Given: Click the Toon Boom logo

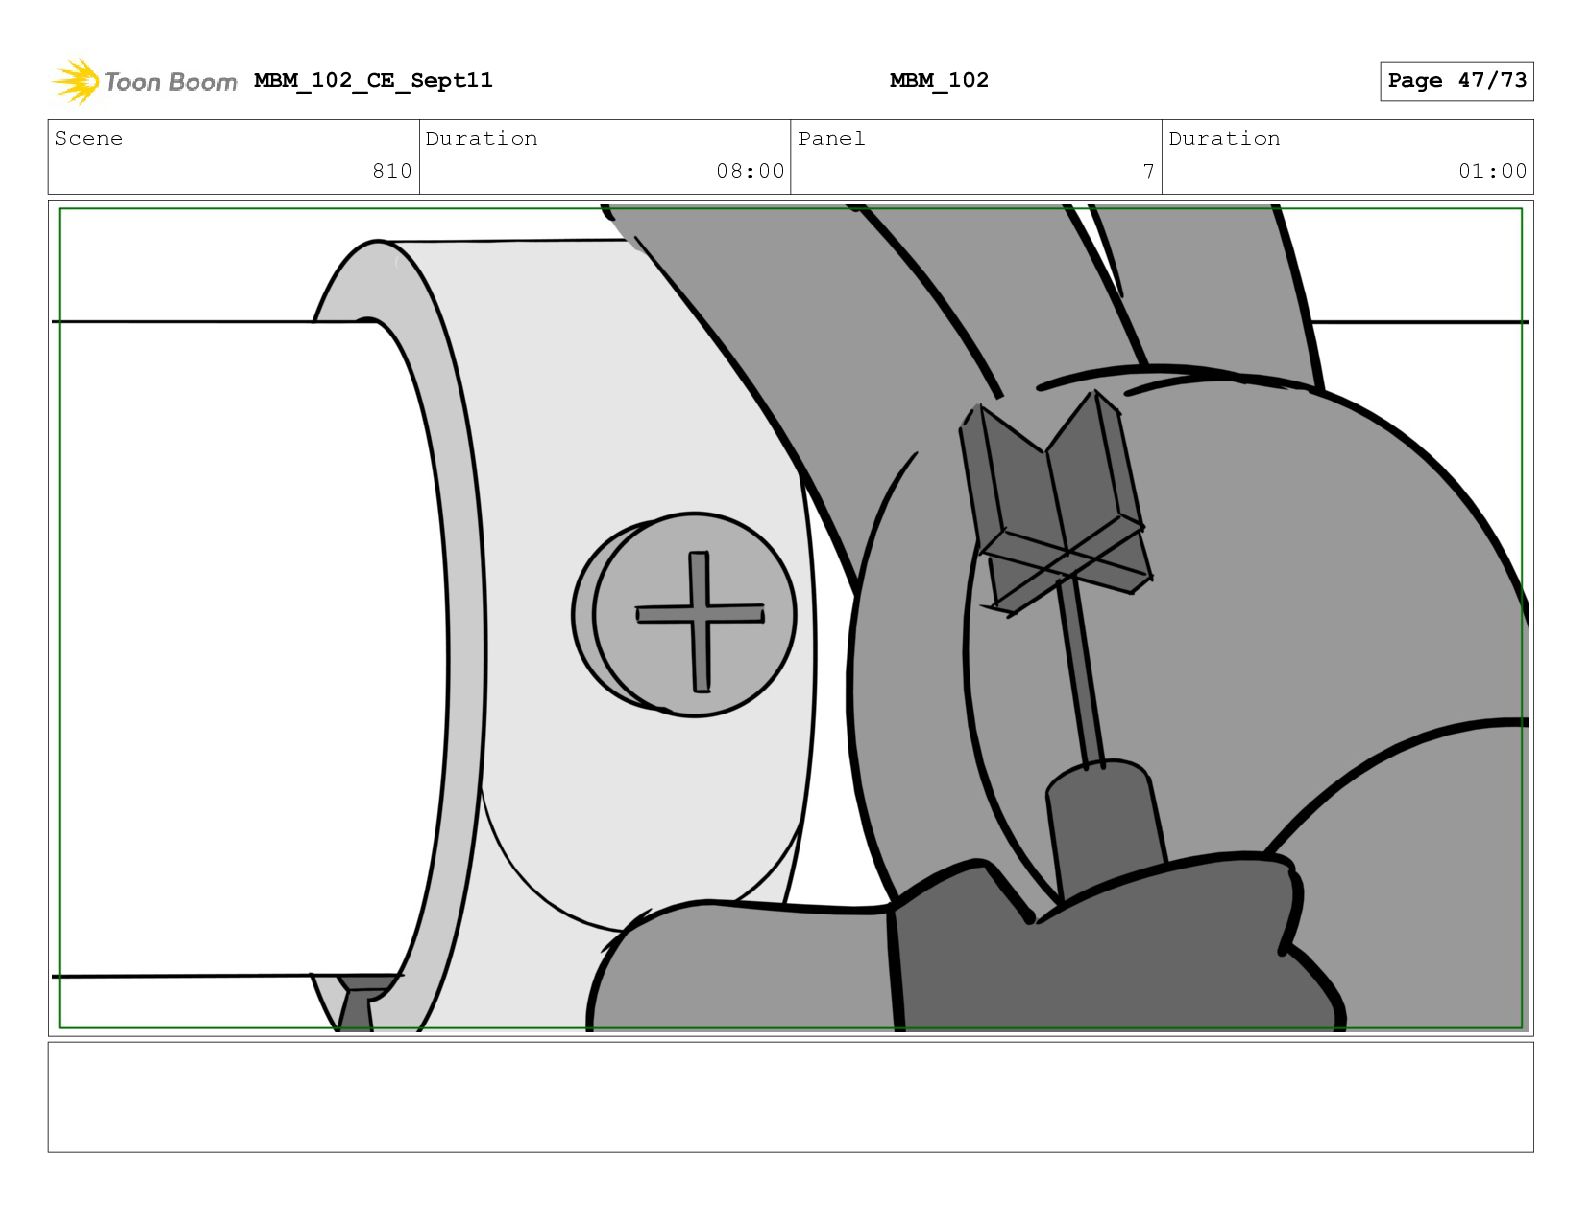Looking at the screenshot, I should click(145, 81).
